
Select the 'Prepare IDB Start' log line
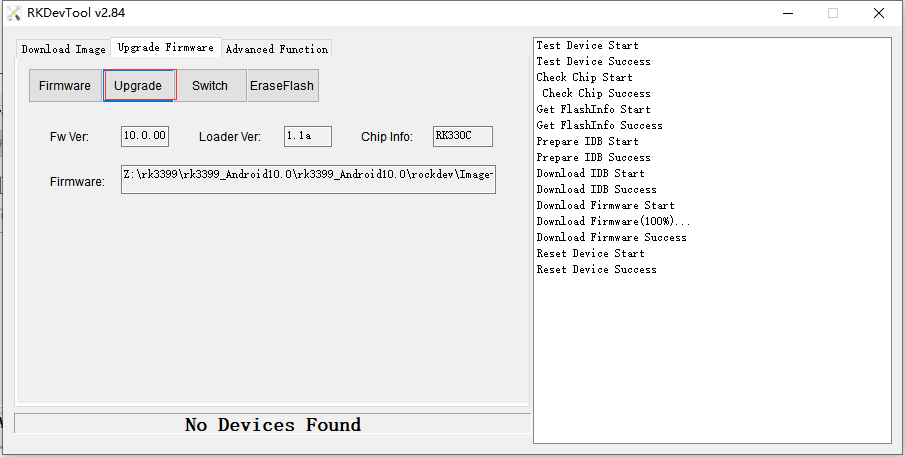point(587,141)
